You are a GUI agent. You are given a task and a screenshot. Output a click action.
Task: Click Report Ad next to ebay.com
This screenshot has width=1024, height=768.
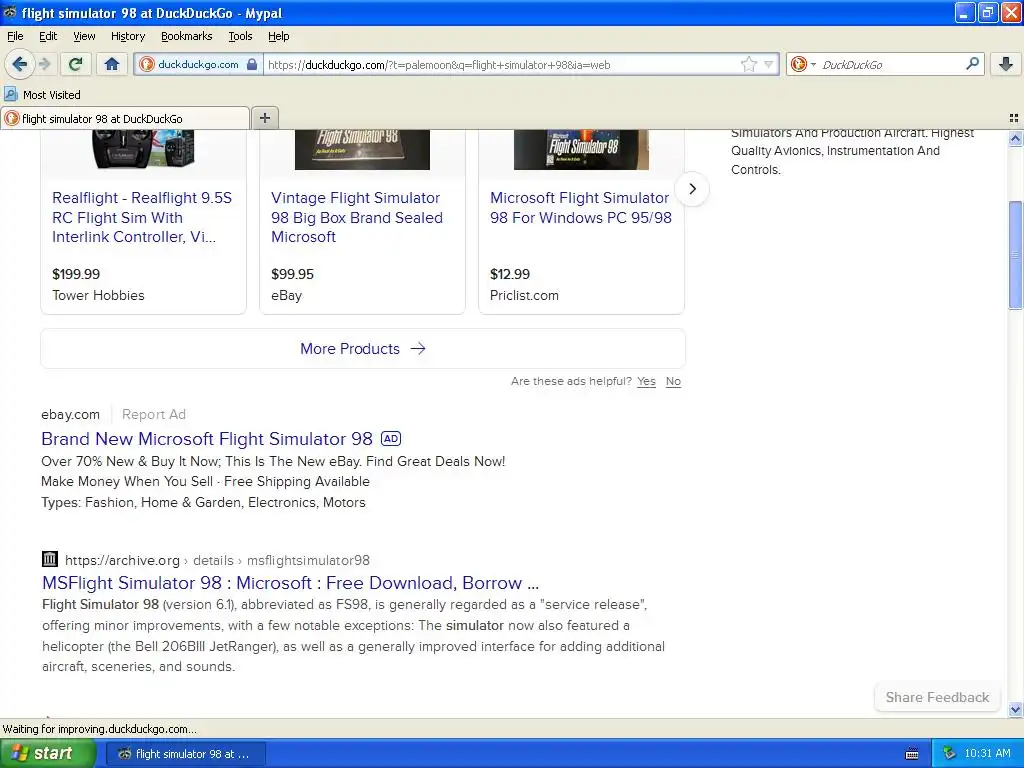tap(153, 414)
